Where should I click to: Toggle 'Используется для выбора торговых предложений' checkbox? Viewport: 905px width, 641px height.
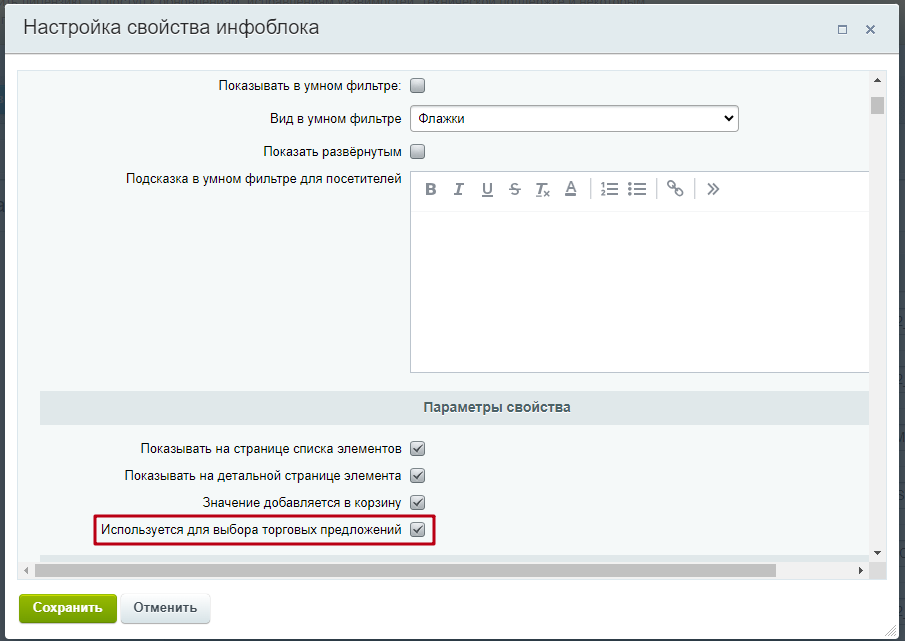point(417,529)
